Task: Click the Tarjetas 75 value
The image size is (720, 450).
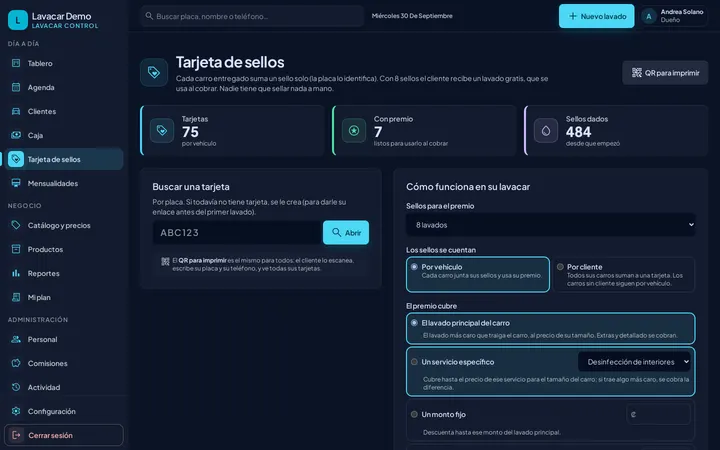Action: click(190, 132)
